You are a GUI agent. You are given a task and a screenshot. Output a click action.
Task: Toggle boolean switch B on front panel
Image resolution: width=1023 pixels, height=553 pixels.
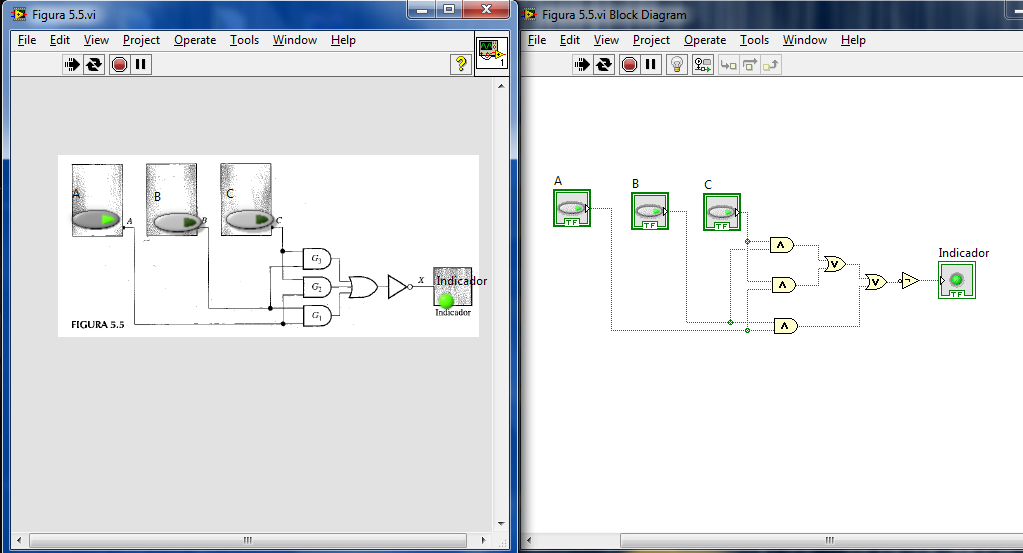[177, 222]
